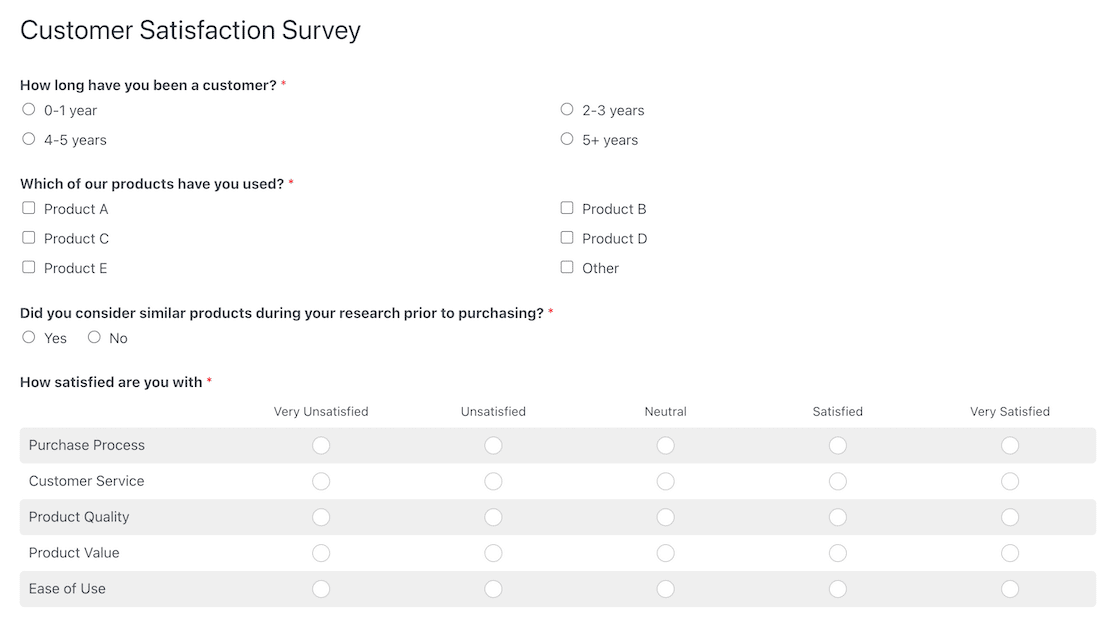
Task: Select Yes for considering similar products
Action: pyautogui.click(x=28, y=337)
